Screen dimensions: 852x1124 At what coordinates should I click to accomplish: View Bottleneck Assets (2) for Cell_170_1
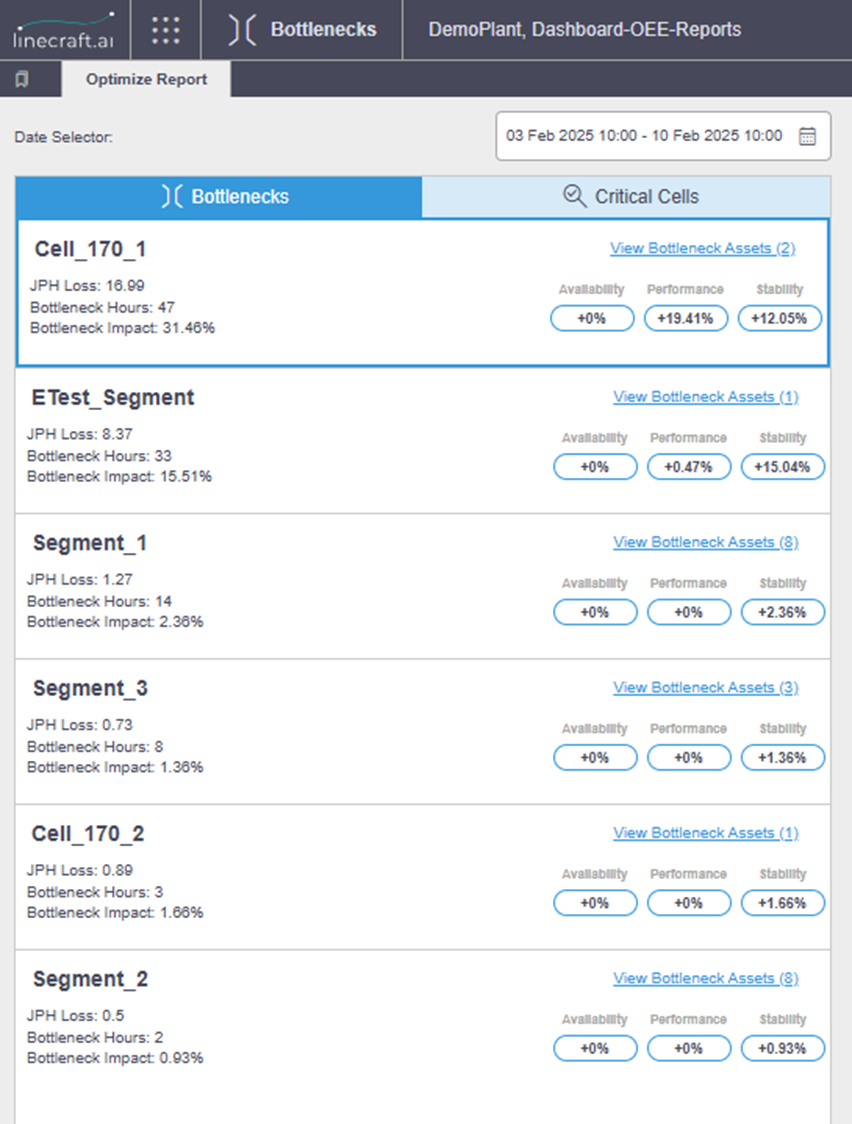click(x=702, y=248)
